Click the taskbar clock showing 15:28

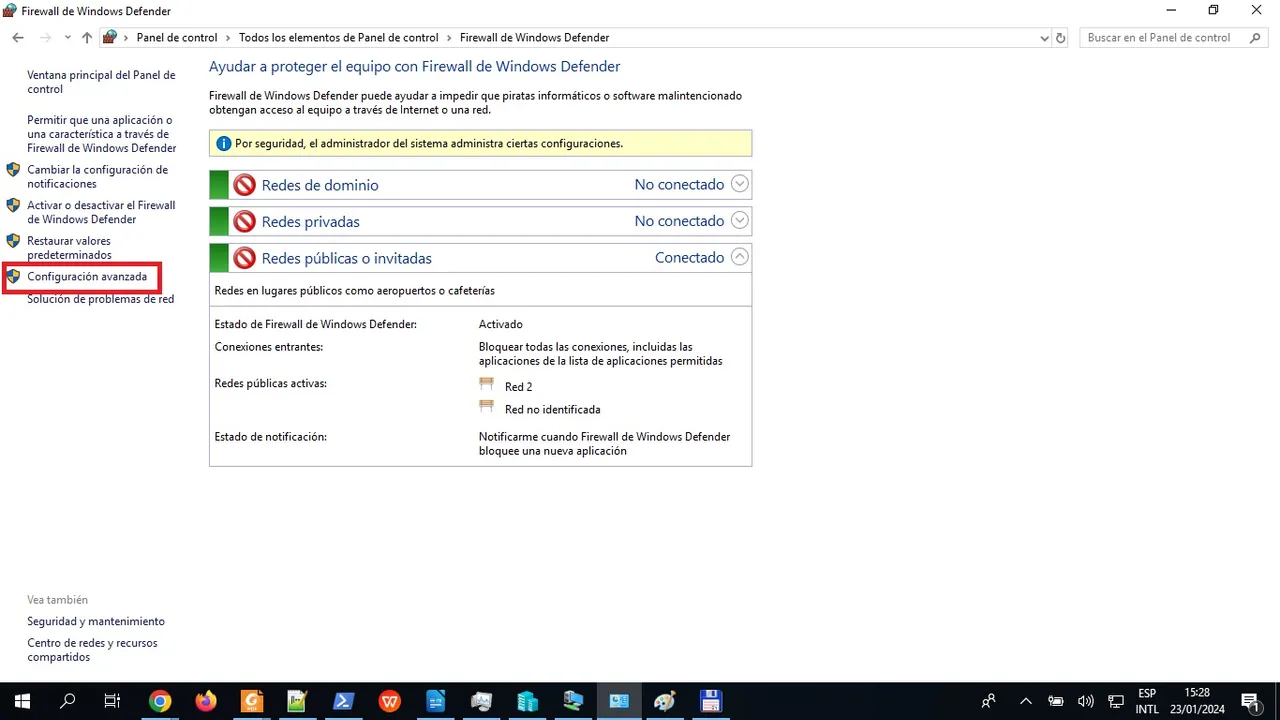(x=1197, y=701)
